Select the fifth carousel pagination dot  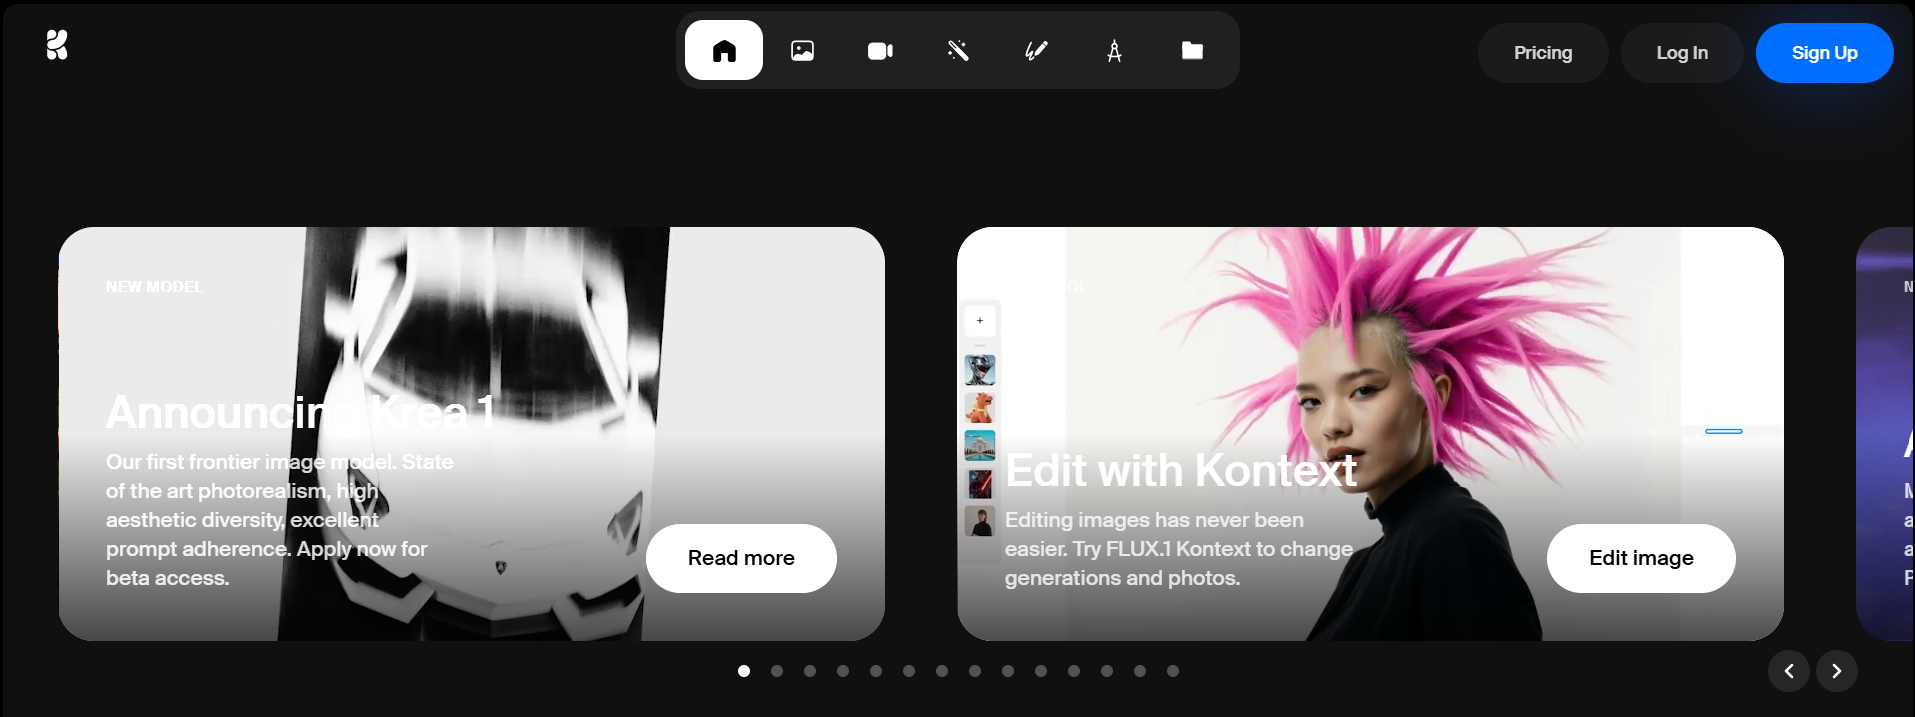[876, 671]
